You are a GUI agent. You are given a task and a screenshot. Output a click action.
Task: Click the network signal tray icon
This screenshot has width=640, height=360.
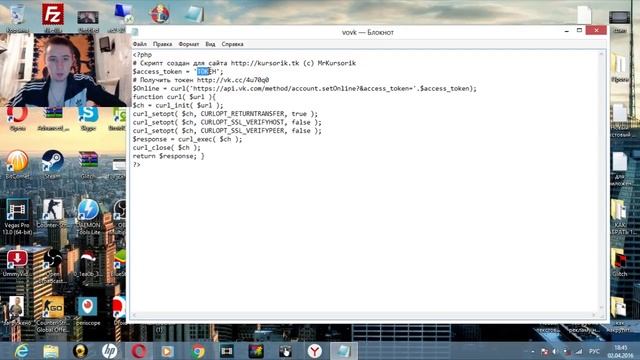tap(579, 351)
